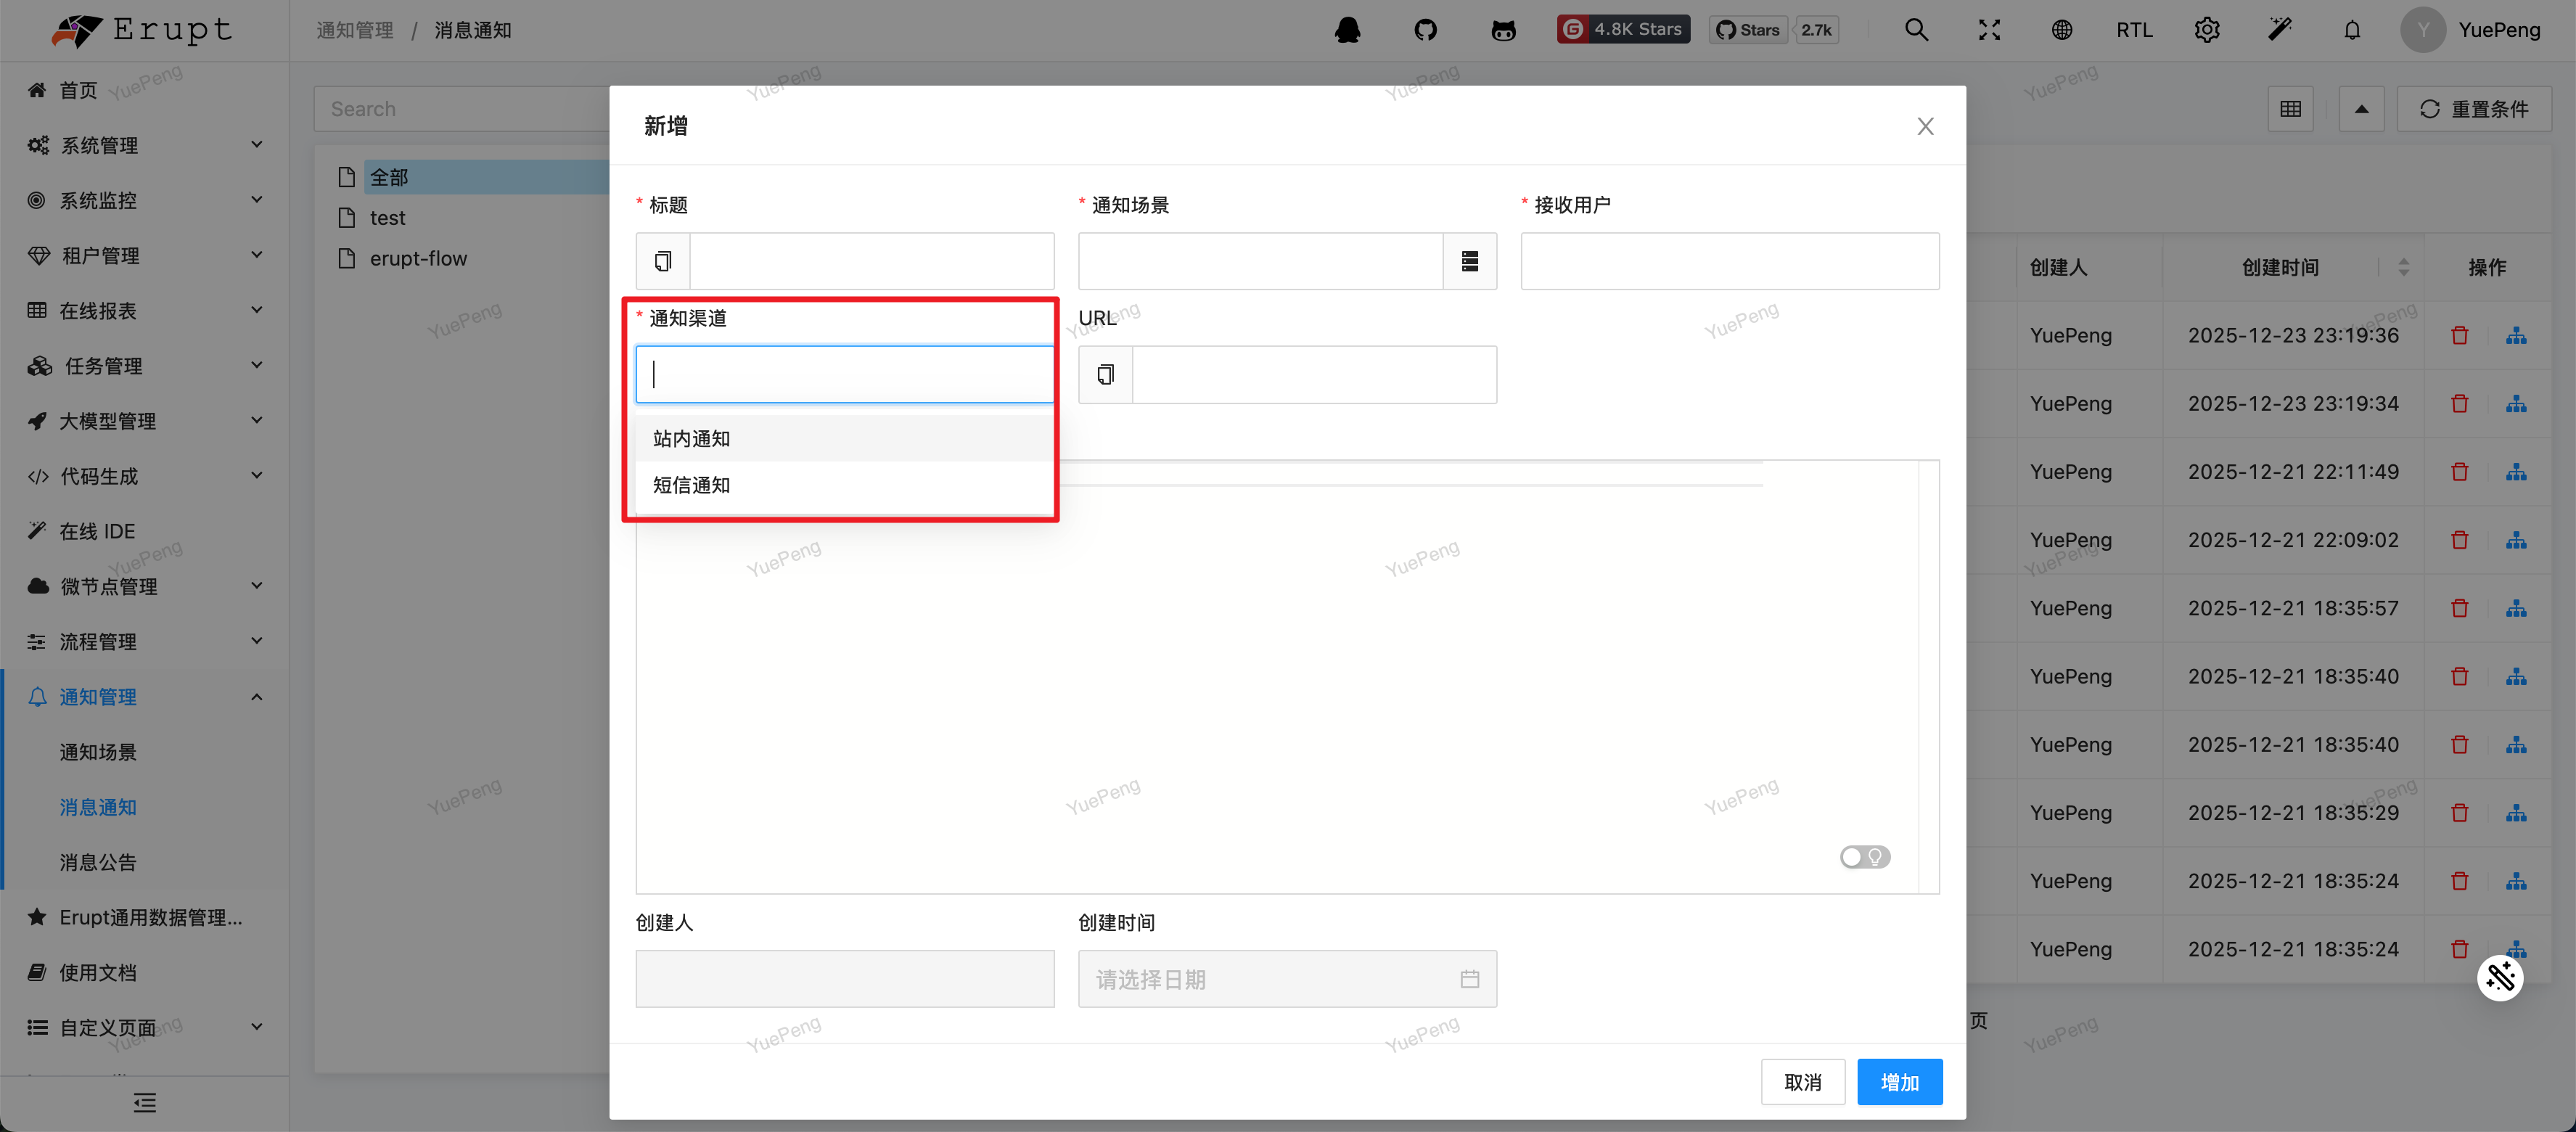
Task: Open the search magnifier icon in header
Action: point(1916,30)
